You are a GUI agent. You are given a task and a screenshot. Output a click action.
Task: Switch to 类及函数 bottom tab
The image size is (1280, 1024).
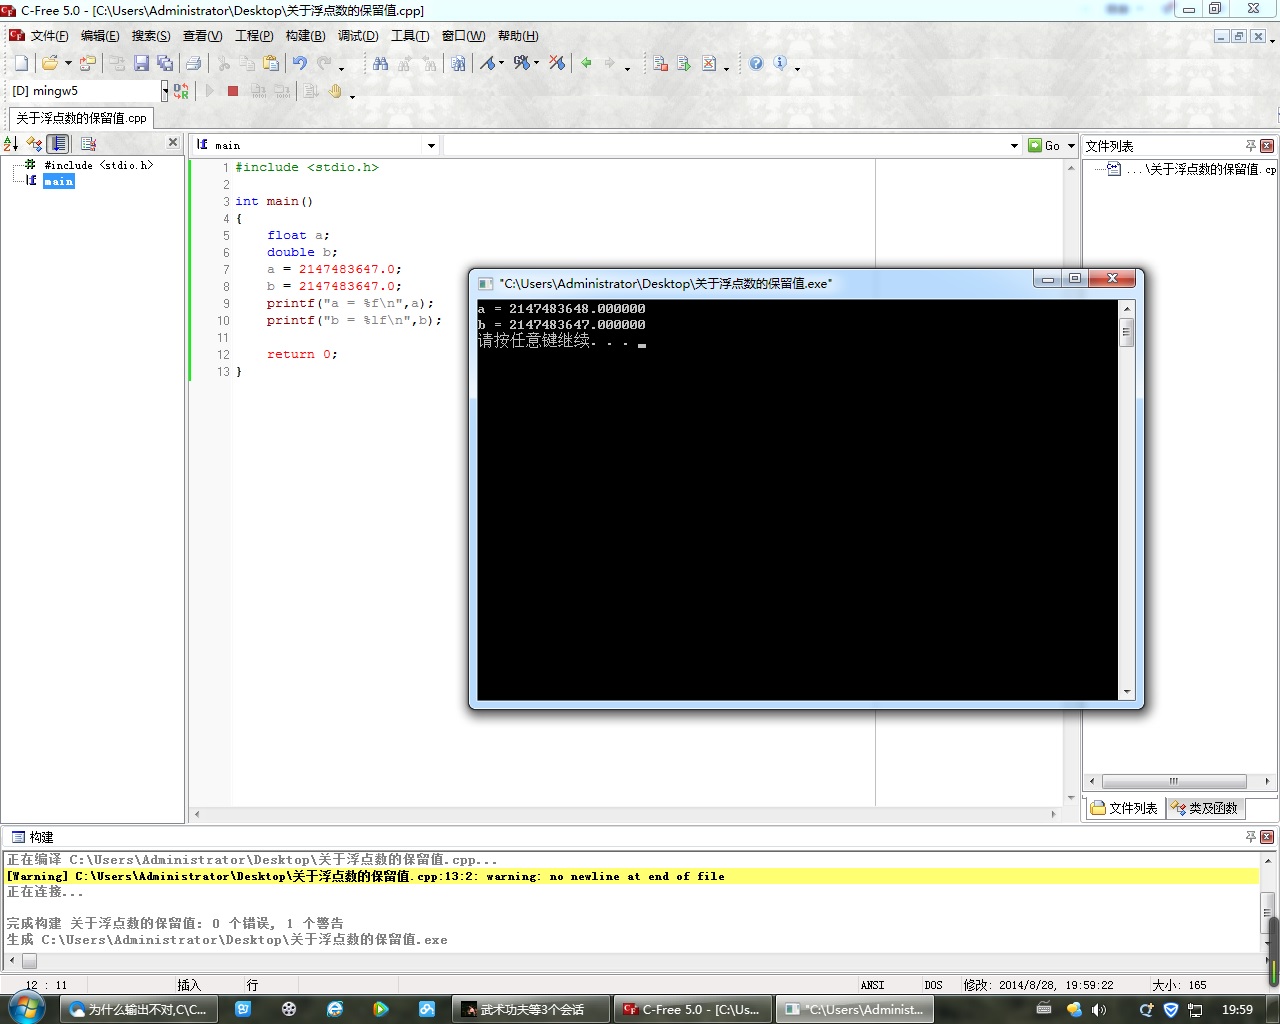[1205, 808]
